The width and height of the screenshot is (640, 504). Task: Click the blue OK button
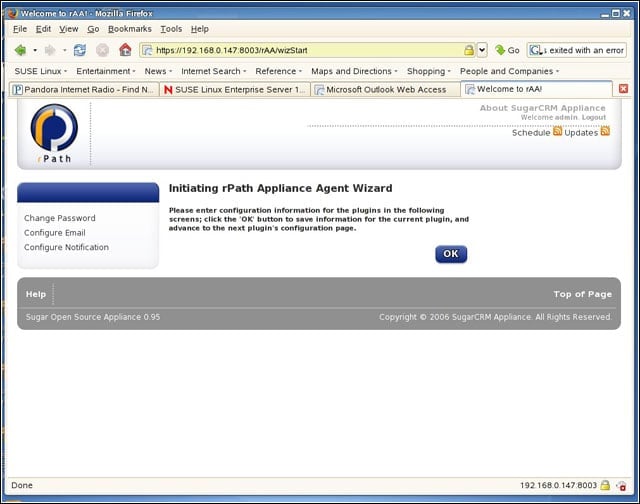[x=451, y=254]
